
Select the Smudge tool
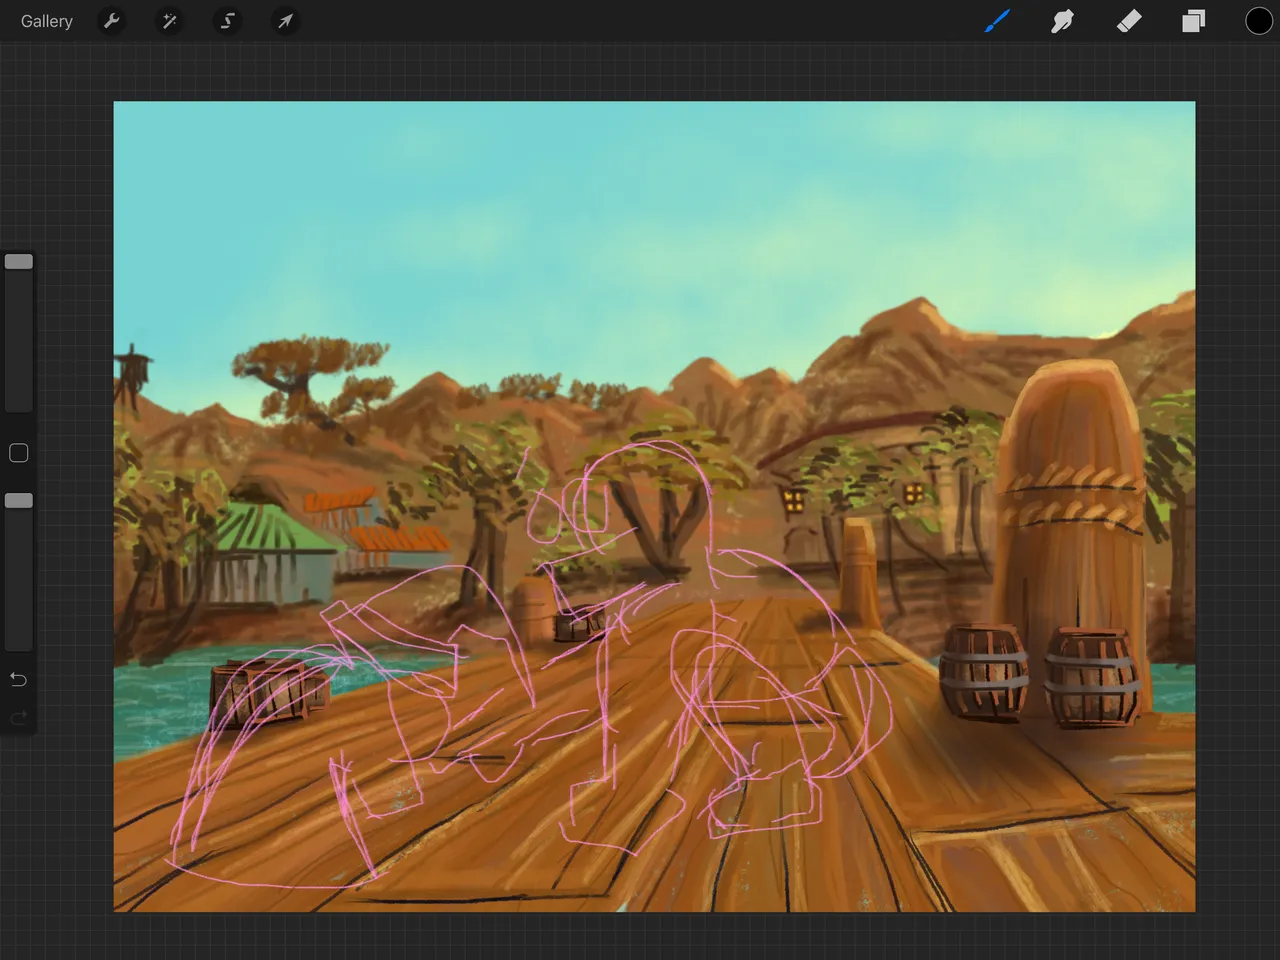1062,21
